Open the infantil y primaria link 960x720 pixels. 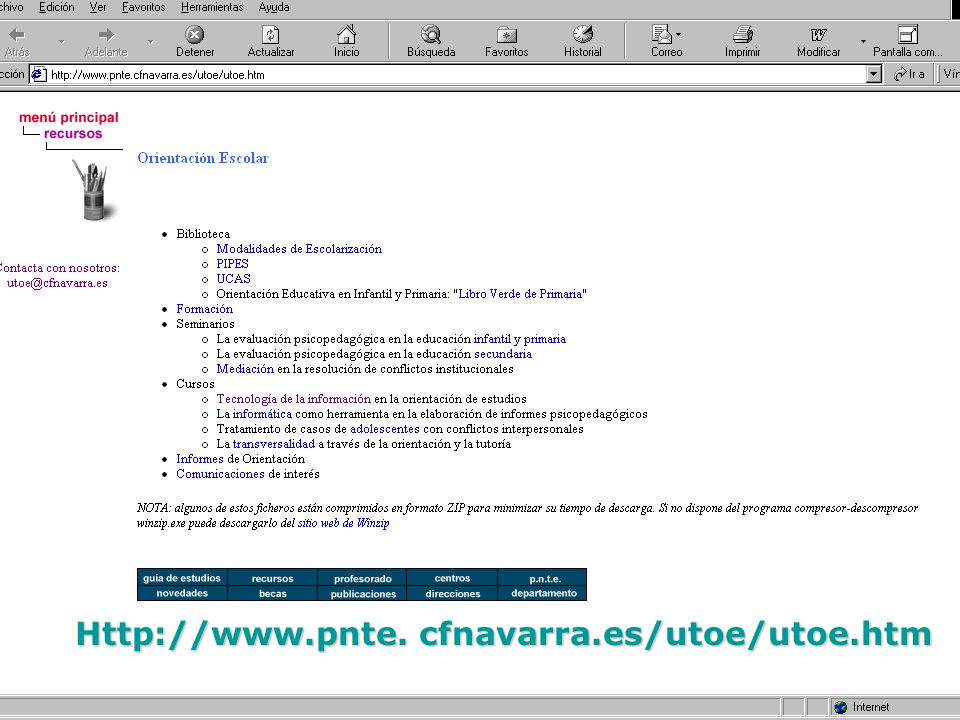point(520,339)
